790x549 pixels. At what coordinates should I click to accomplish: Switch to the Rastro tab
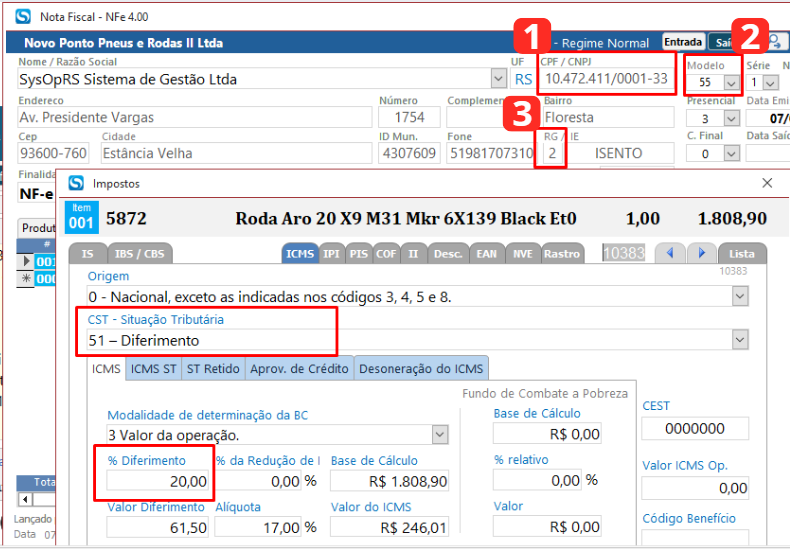pyautogui.click(x=562, y=254)
